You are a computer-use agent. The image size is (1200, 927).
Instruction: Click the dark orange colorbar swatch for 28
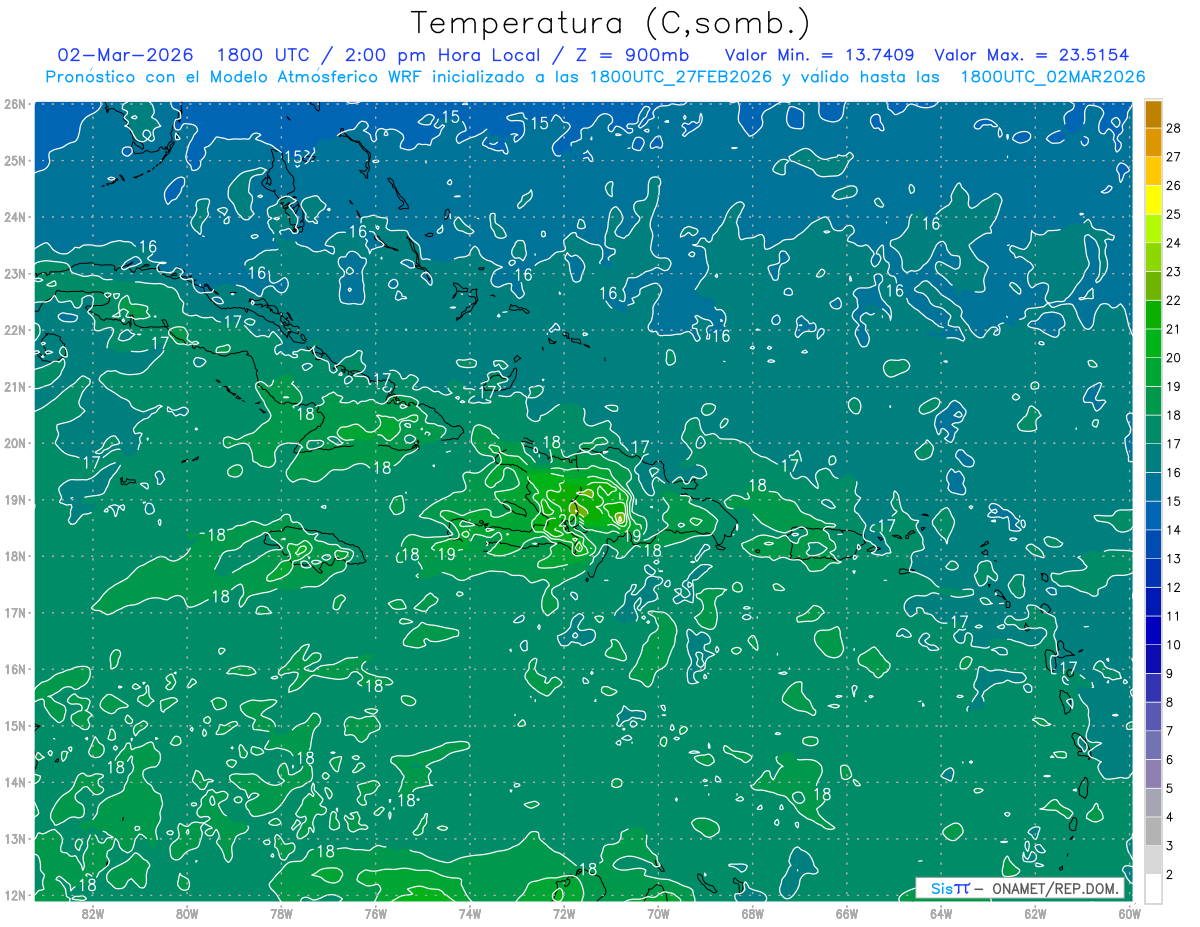pos(1153,114)
